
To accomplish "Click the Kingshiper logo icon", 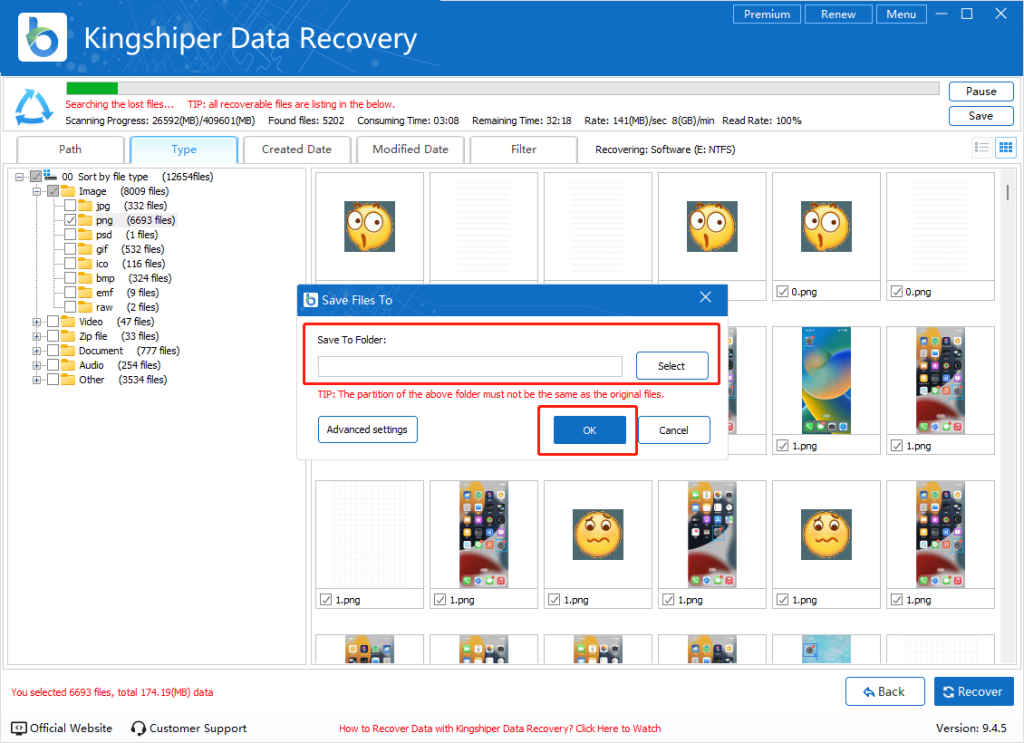I will [42, 37].
